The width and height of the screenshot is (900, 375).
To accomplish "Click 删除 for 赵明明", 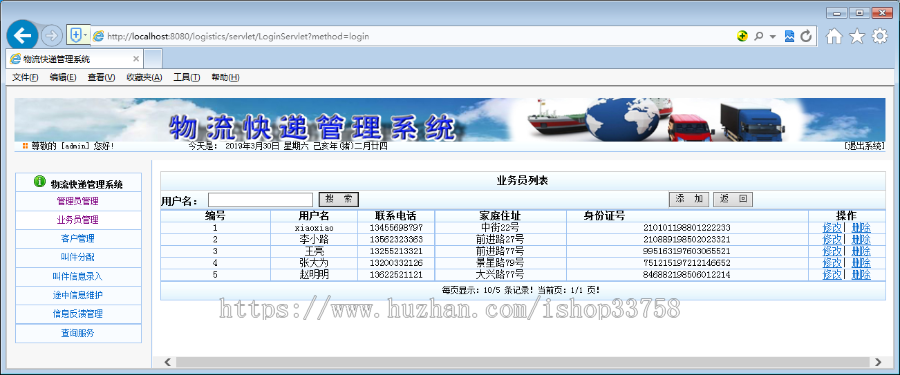I will click(861, 275).
